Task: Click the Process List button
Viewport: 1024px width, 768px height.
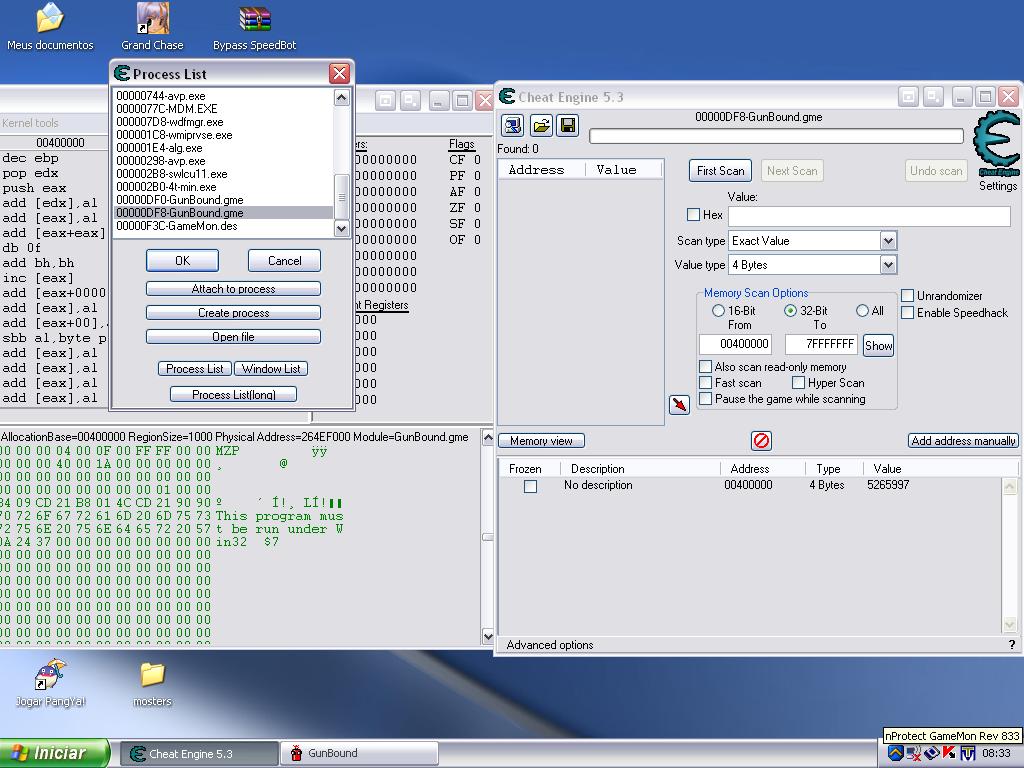Action: 195,369
